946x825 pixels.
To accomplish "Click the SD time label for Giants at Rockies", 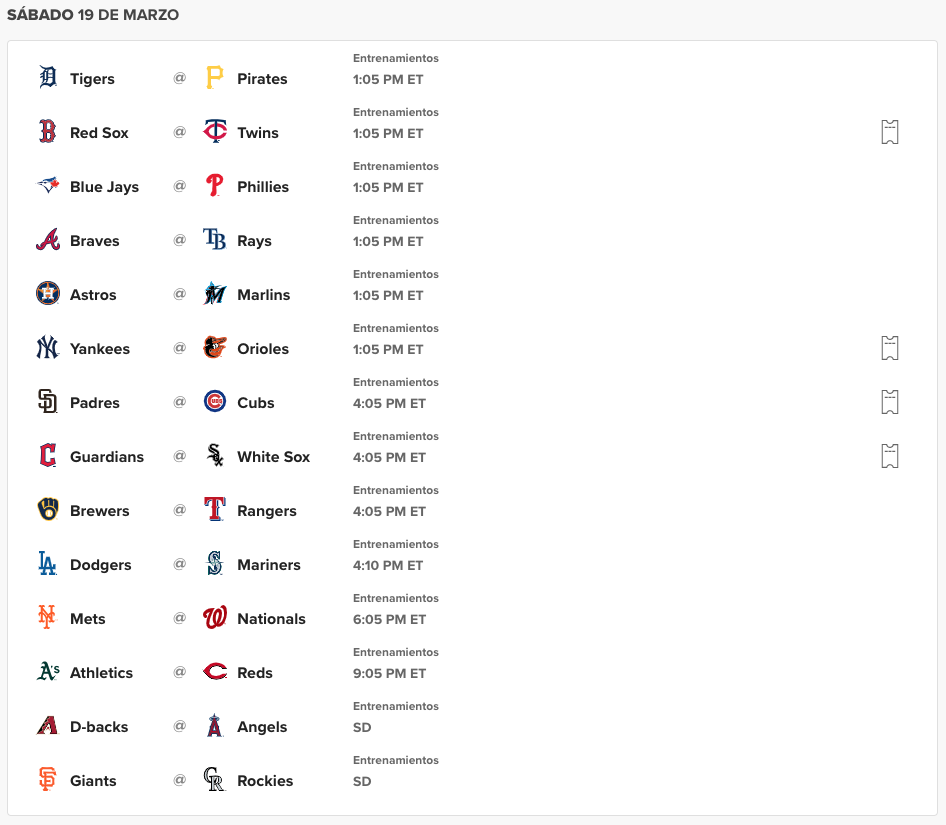I will 361,781.
